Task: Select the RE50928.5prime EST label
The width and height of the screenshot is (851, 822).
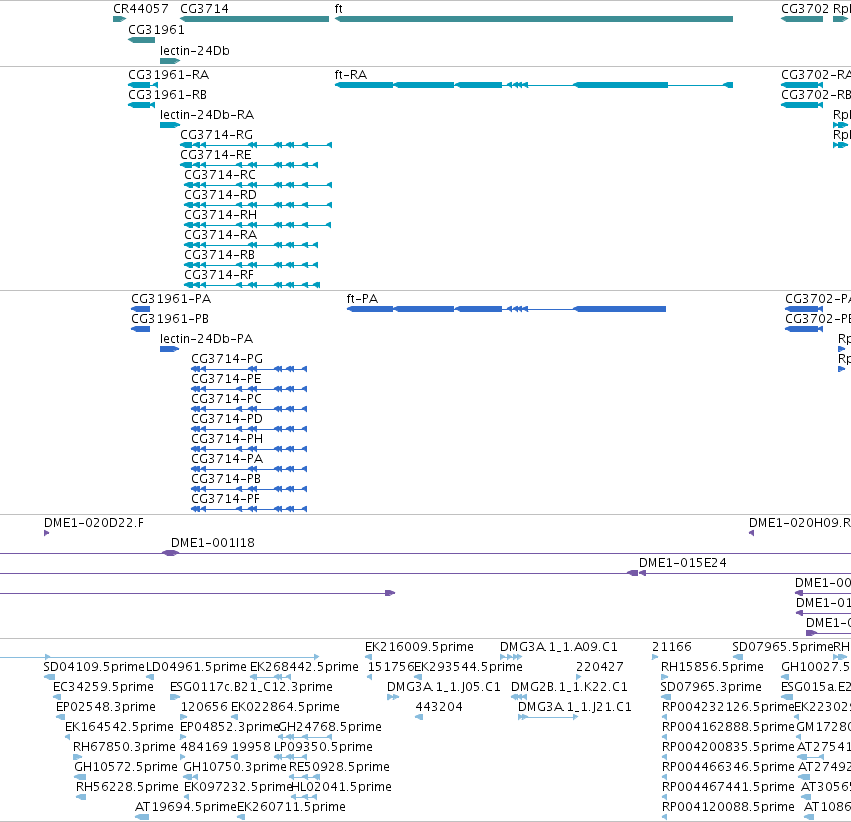Action: point(339,768)
